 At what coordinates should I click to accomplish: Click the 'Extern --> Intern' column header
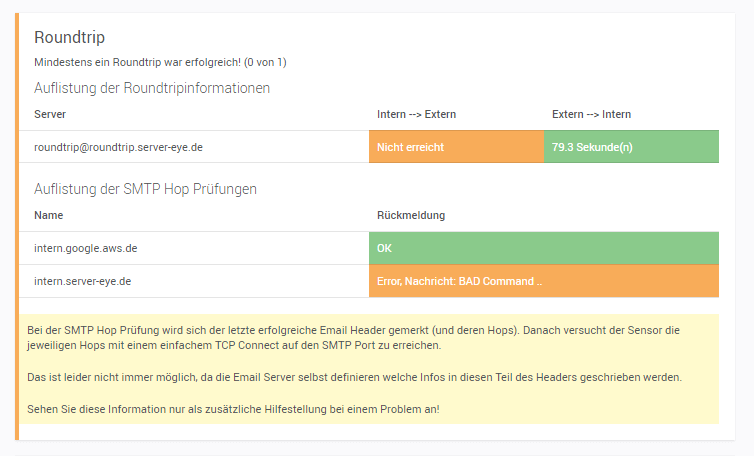(591, 114)
